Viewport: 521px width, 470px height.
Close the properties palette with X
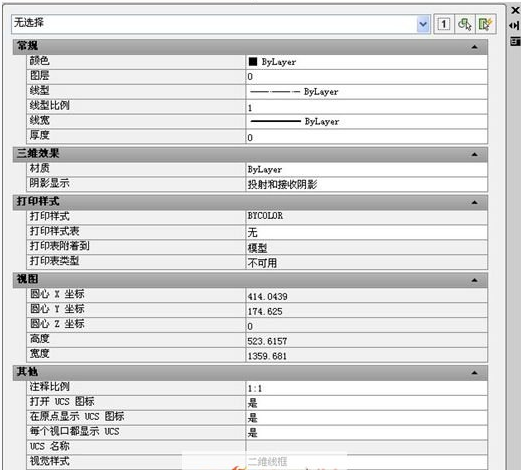point(515,10)
